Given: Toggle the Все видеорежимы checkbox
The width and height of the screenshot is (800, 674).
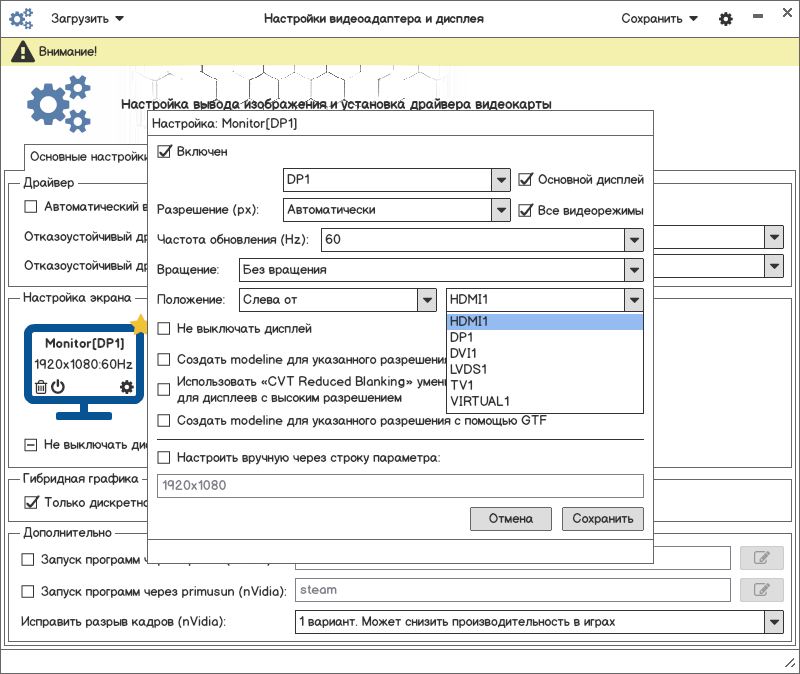Looking at the screenshot, I should (x=525, y=210).
